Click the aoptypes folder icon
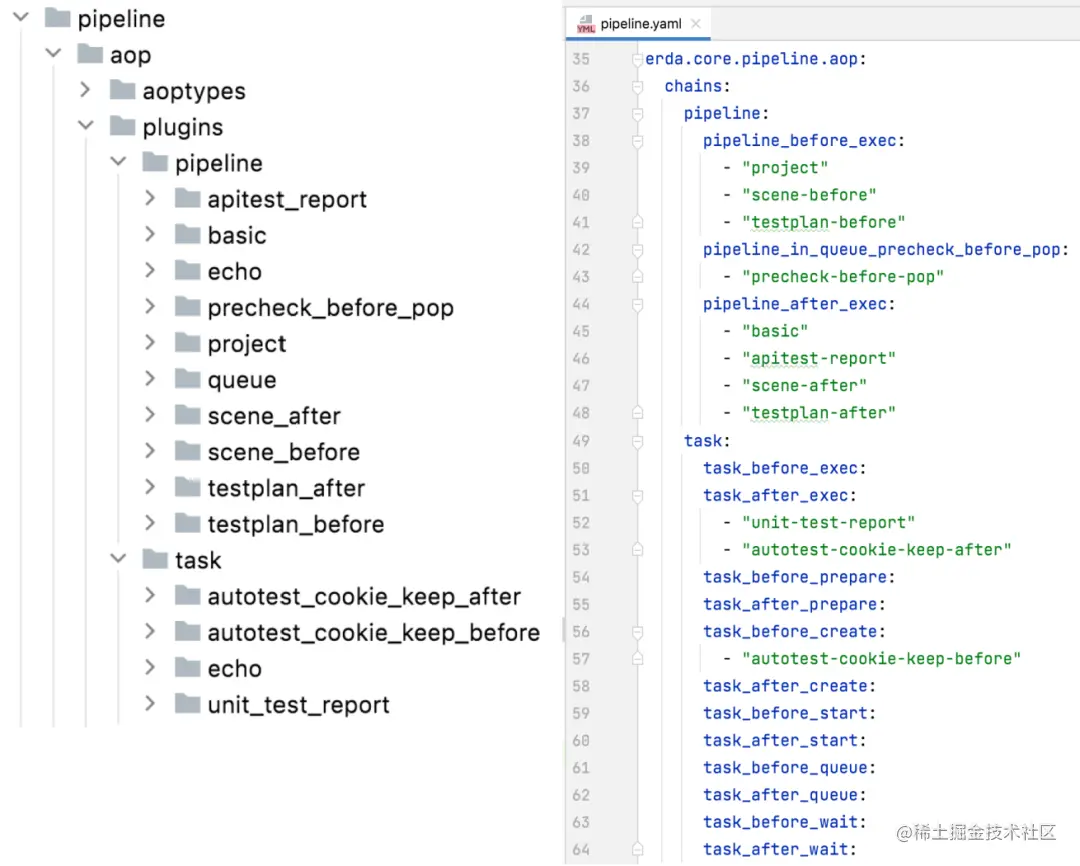 123,90
